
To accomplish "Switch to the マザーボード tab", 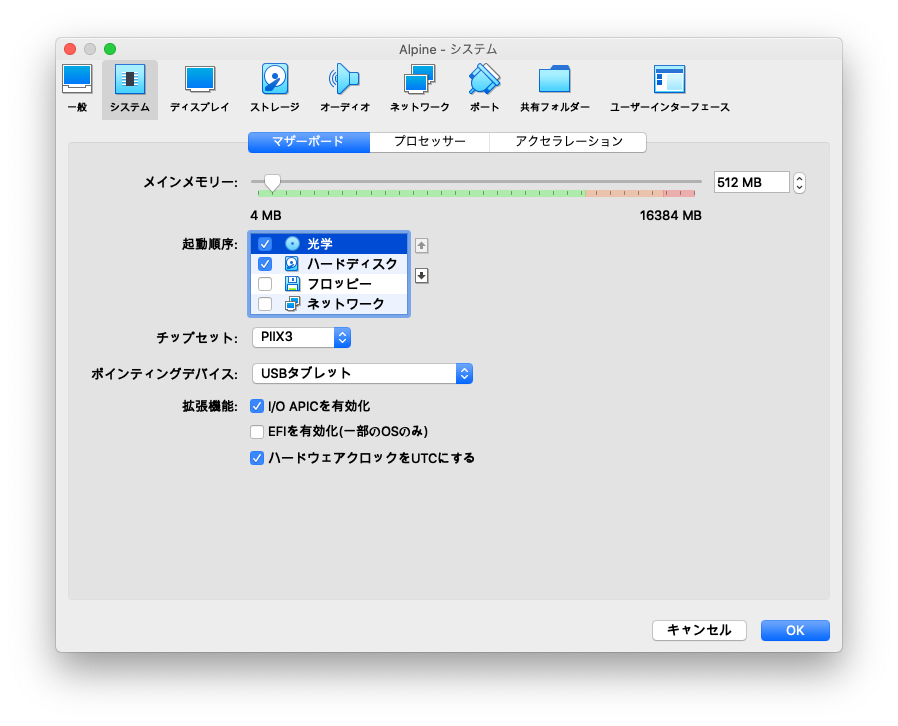I will click(309, 142).
